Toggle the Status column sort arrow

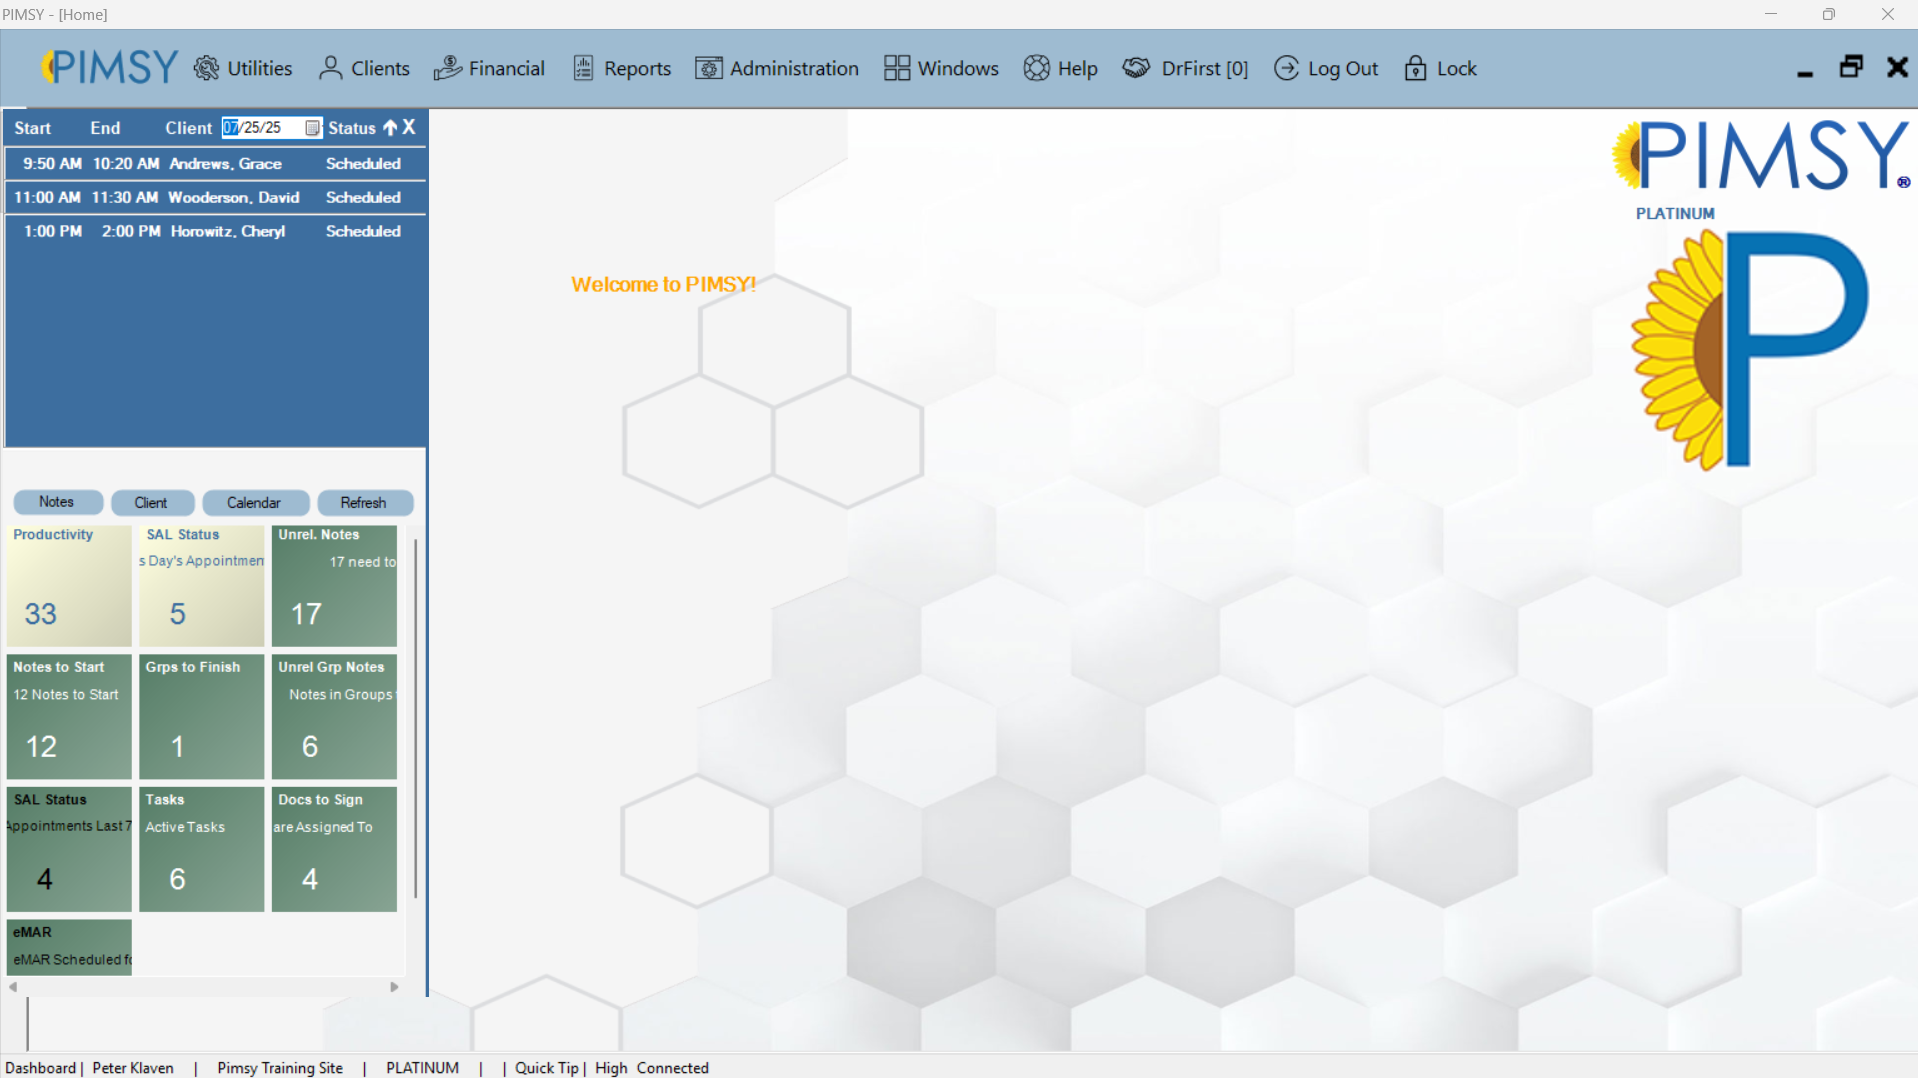pos(390,128)
